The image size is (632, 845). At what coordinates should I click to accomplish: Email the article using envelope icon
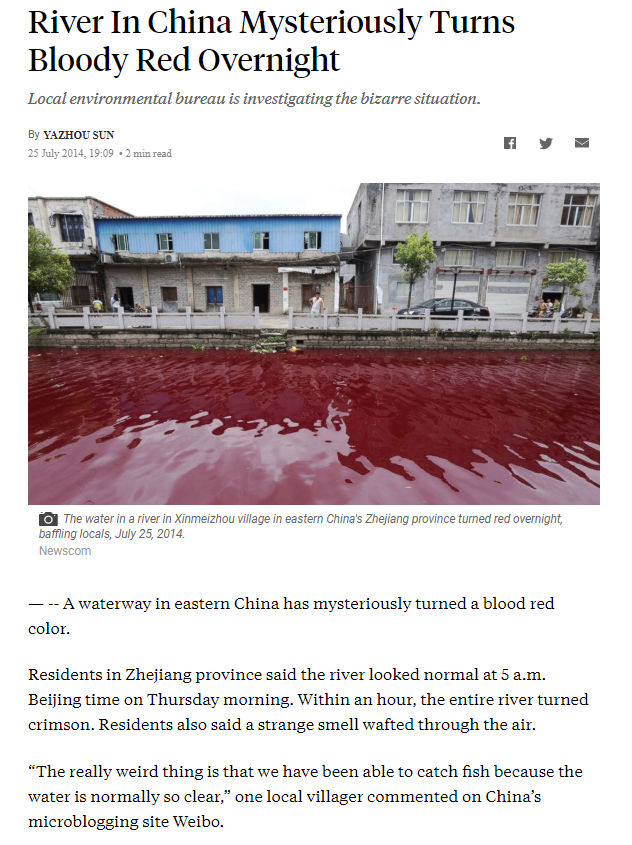582,143
